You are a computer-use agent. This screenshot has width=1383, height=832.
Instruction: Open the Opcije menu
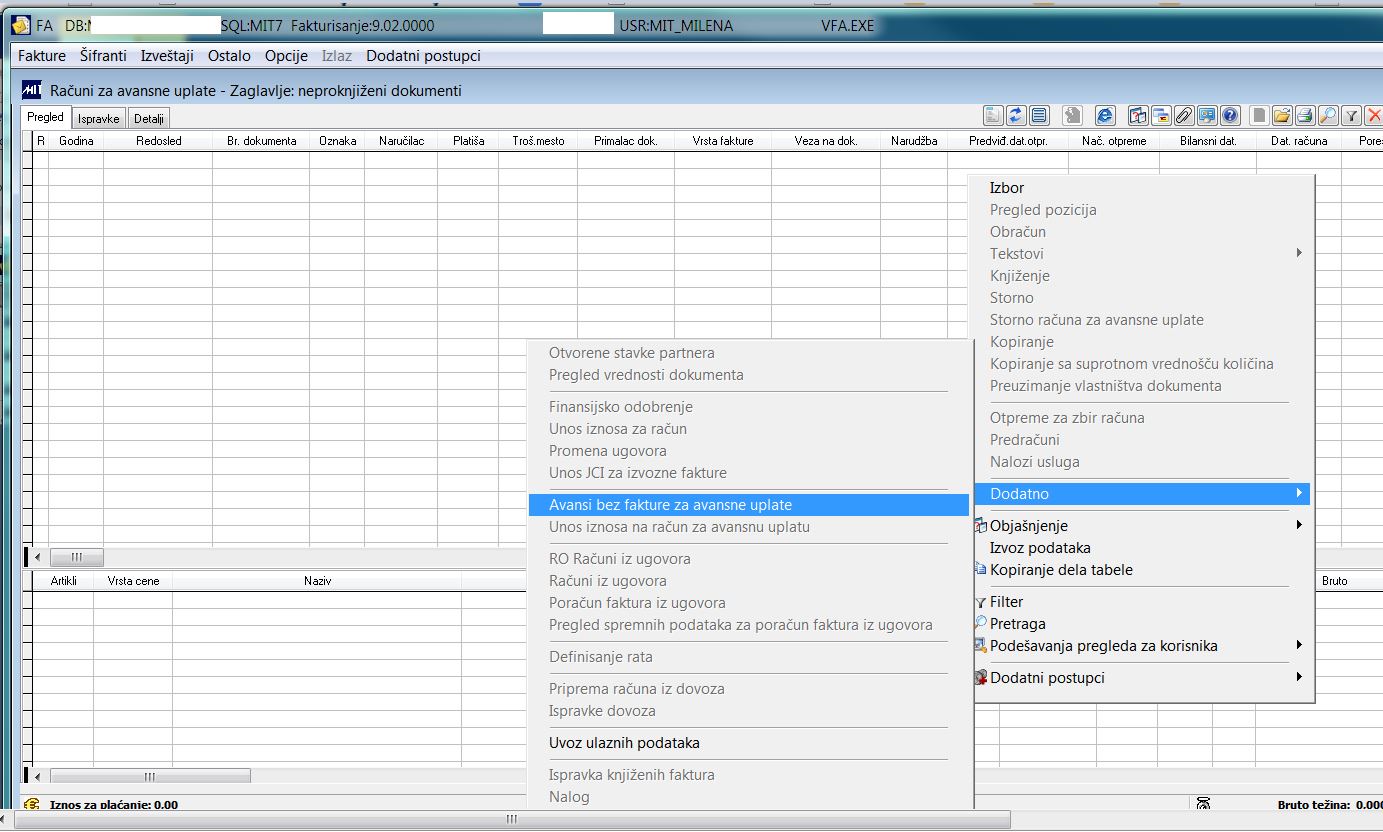286,56
